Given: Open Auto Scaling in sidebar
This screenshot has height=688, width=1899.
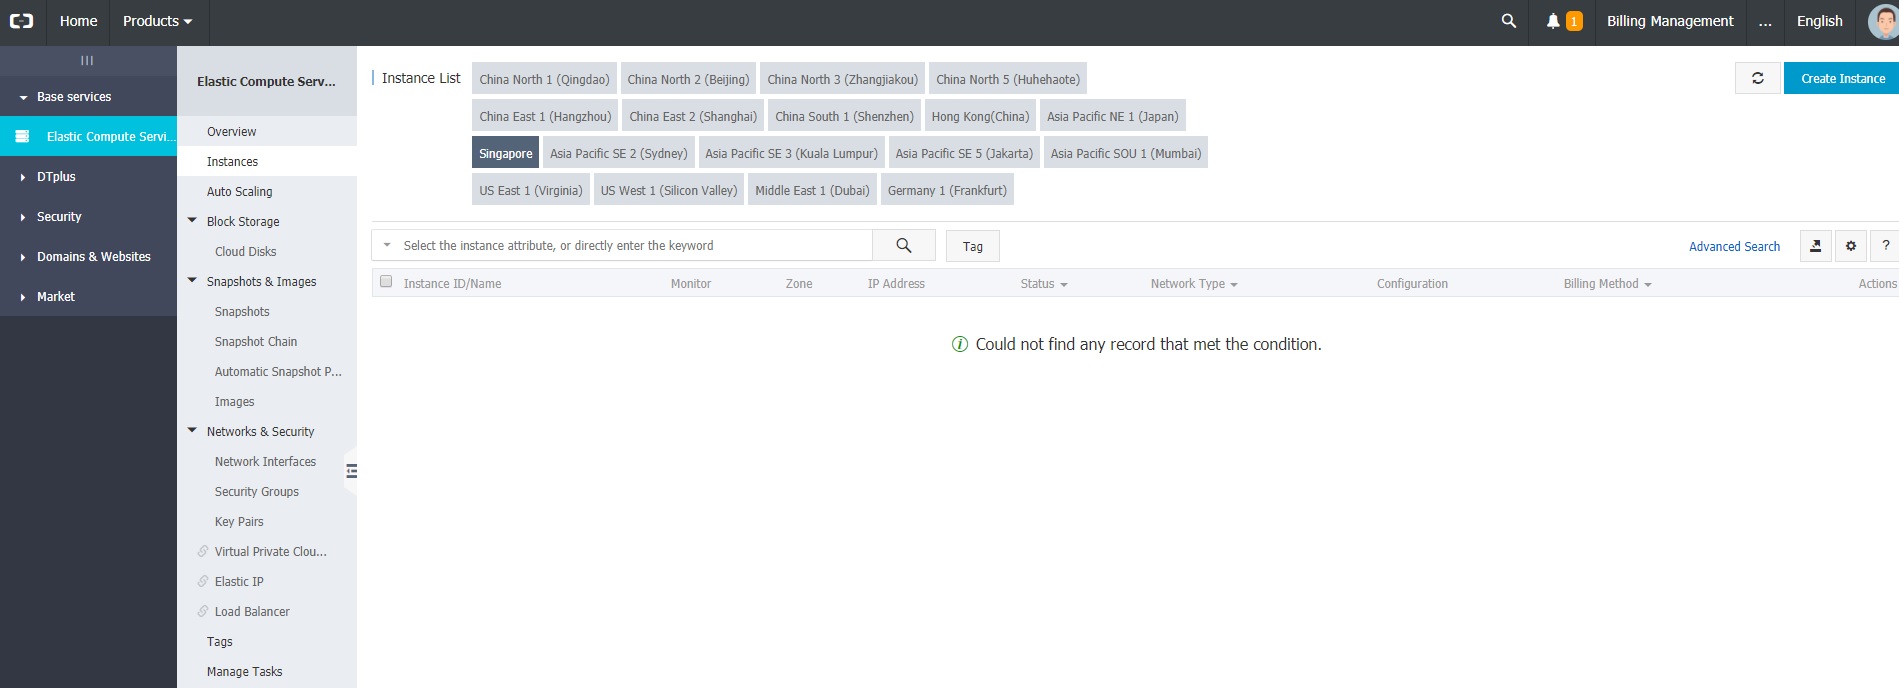Looking at the screenshot, I should pos(239,192).
